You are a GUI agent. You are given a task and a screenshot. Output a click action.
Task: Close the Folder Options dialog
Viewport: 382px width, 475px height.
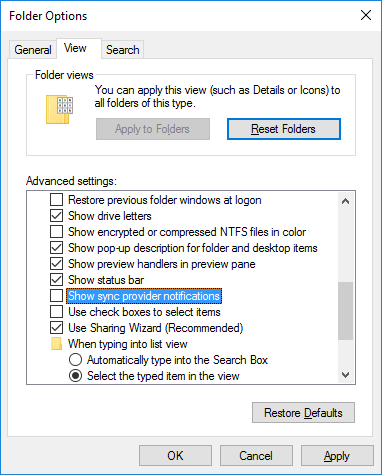(366, 15)
